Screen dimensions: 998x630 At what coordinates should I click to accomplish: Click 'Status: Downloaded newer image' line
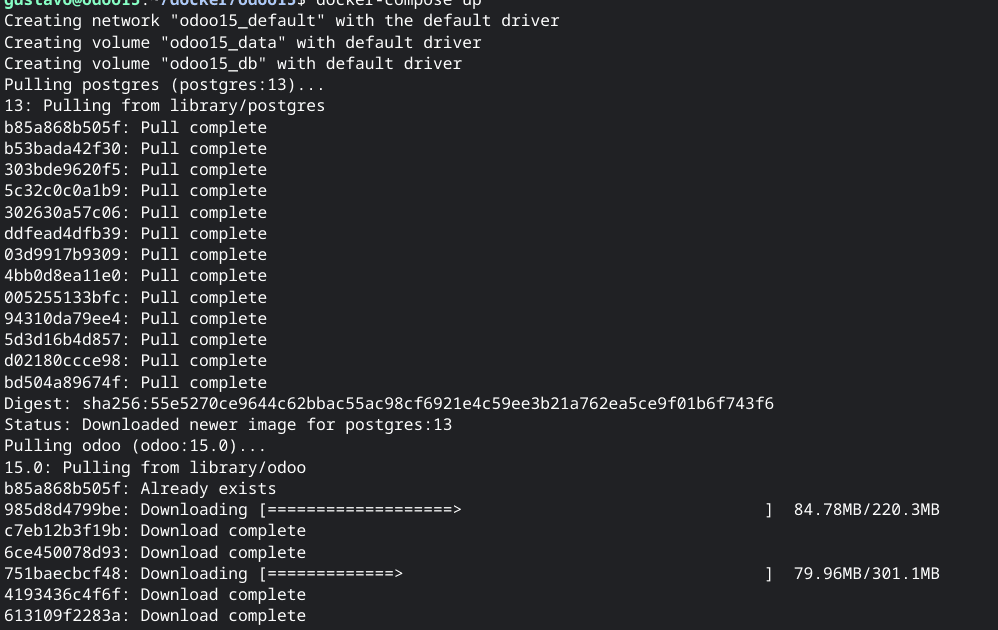pos(228,424)
